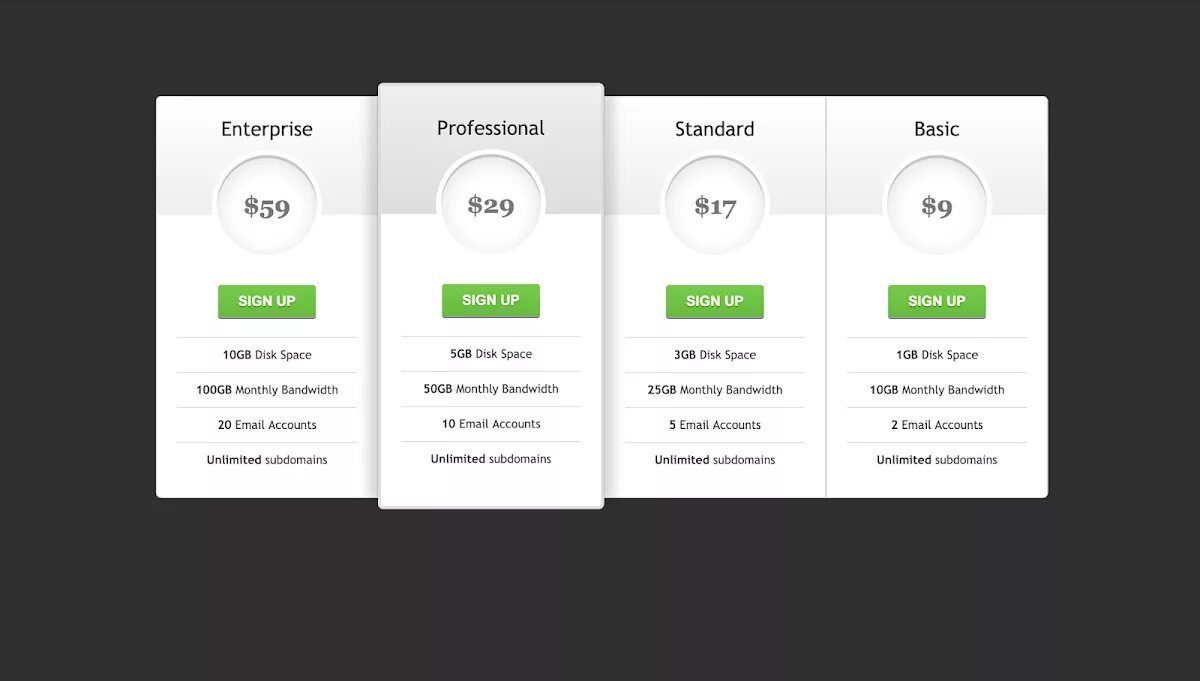The height and width of the screenshot is (681, 1200).
Task: Click the Standard plan heading
Action: click(715, 129)
